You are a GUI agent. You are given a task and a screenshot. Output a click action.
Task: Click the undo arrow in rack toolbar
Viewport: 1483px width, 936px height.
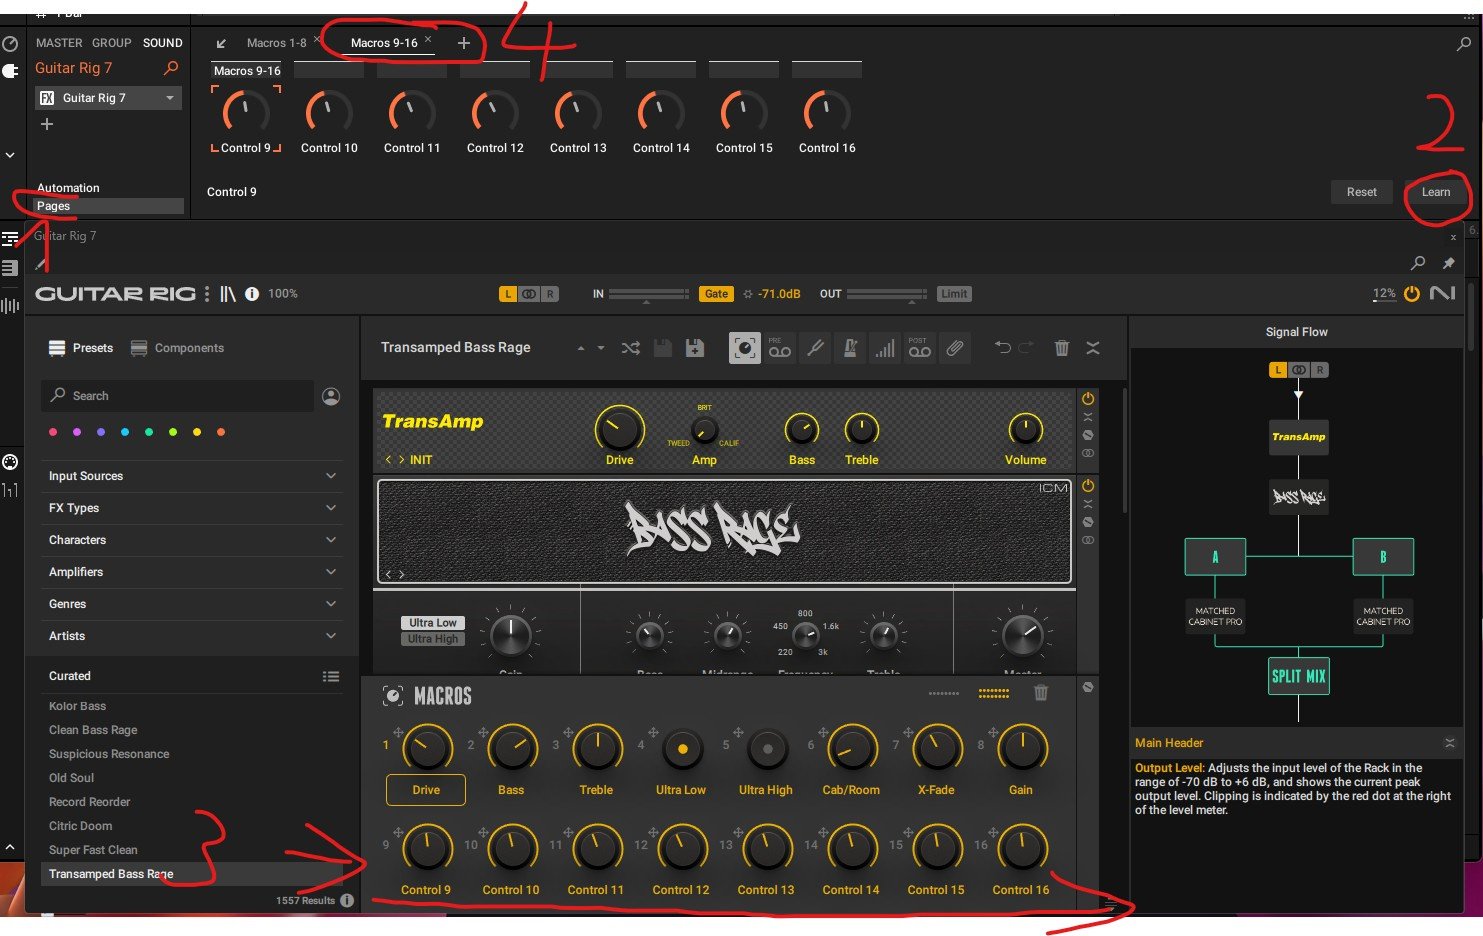pos(1002,348)
